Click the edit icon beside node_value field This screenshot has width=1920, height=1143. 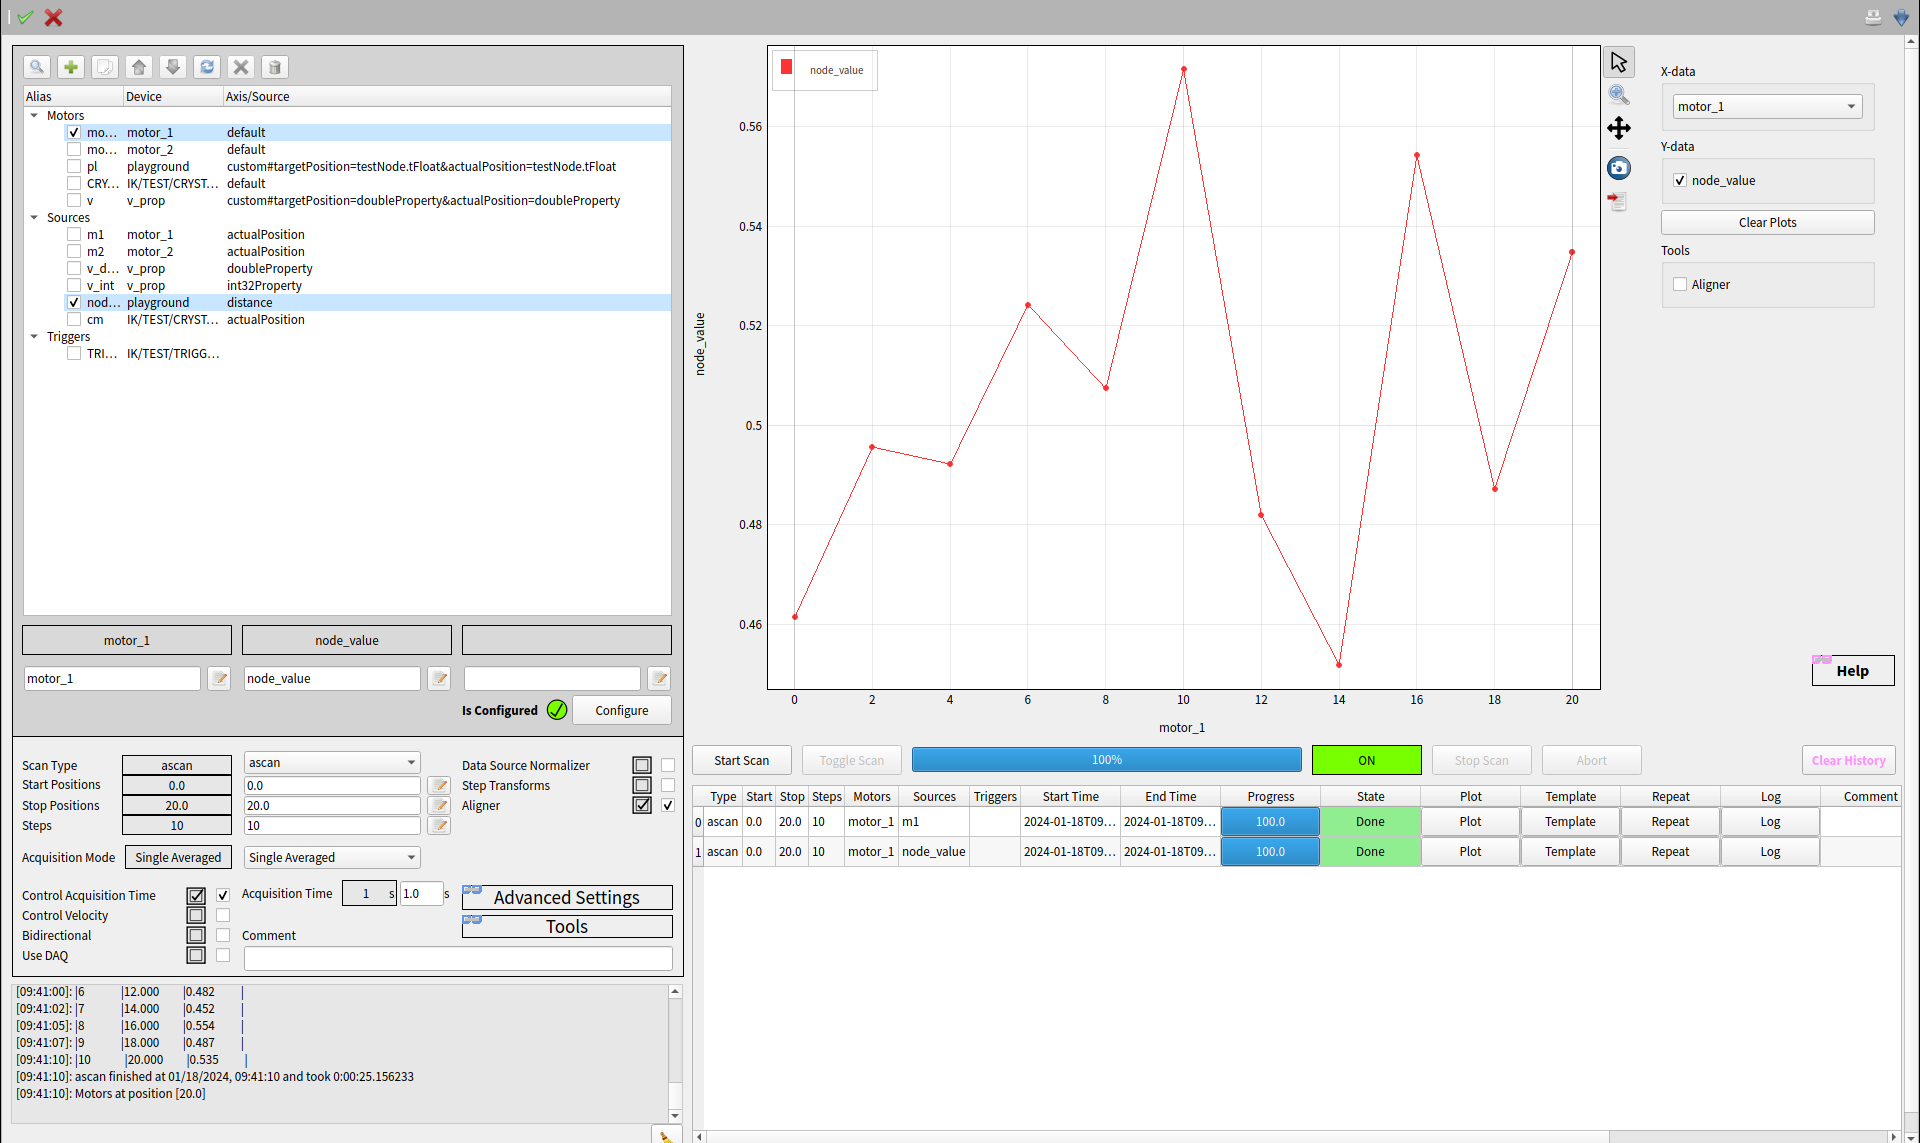(440, 679)
